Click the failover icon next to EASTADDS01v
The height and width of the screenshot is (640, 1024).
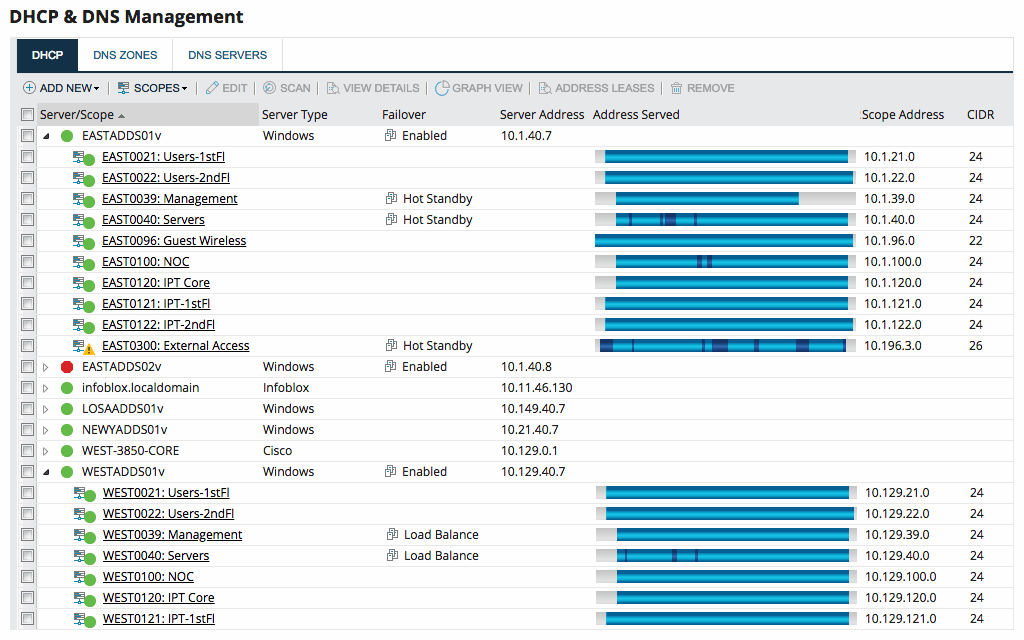[389, 135]
